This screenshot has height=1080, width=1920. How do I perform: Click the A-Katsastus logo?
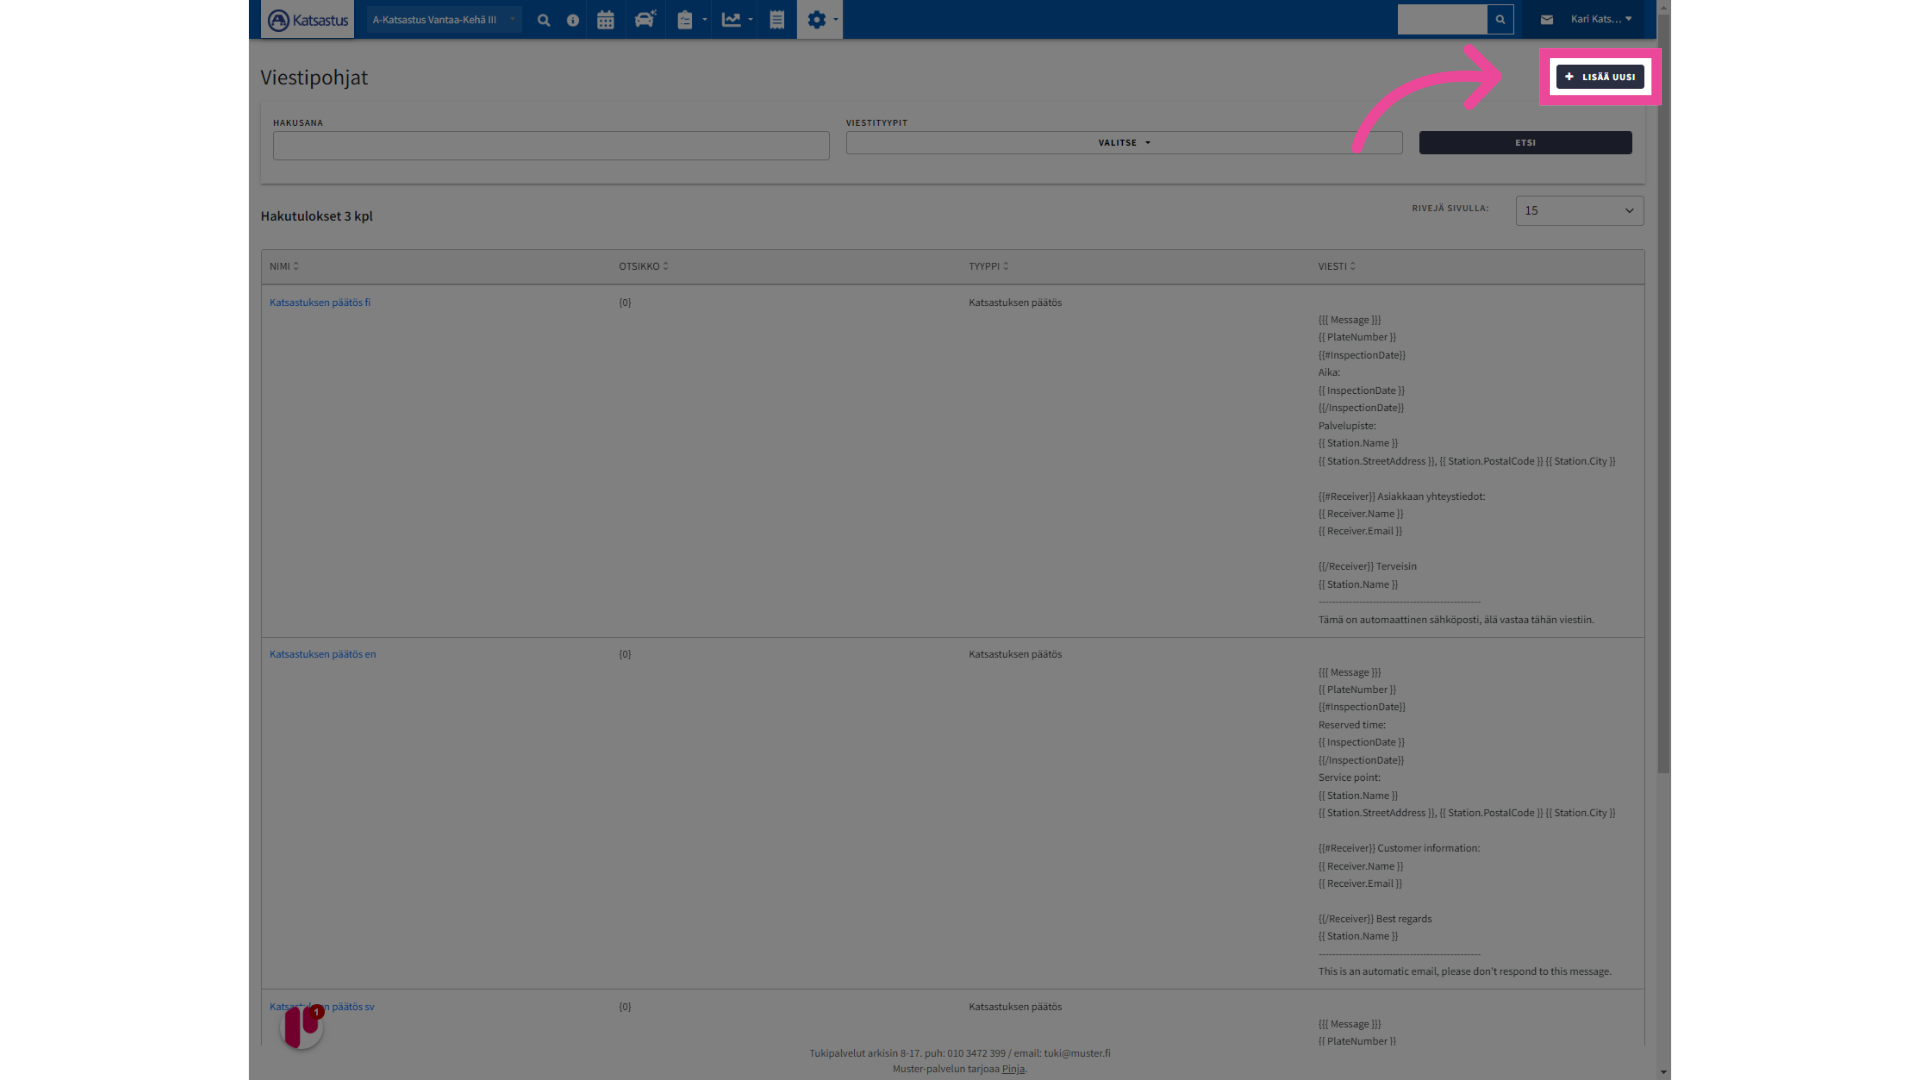tap(307, 20)
